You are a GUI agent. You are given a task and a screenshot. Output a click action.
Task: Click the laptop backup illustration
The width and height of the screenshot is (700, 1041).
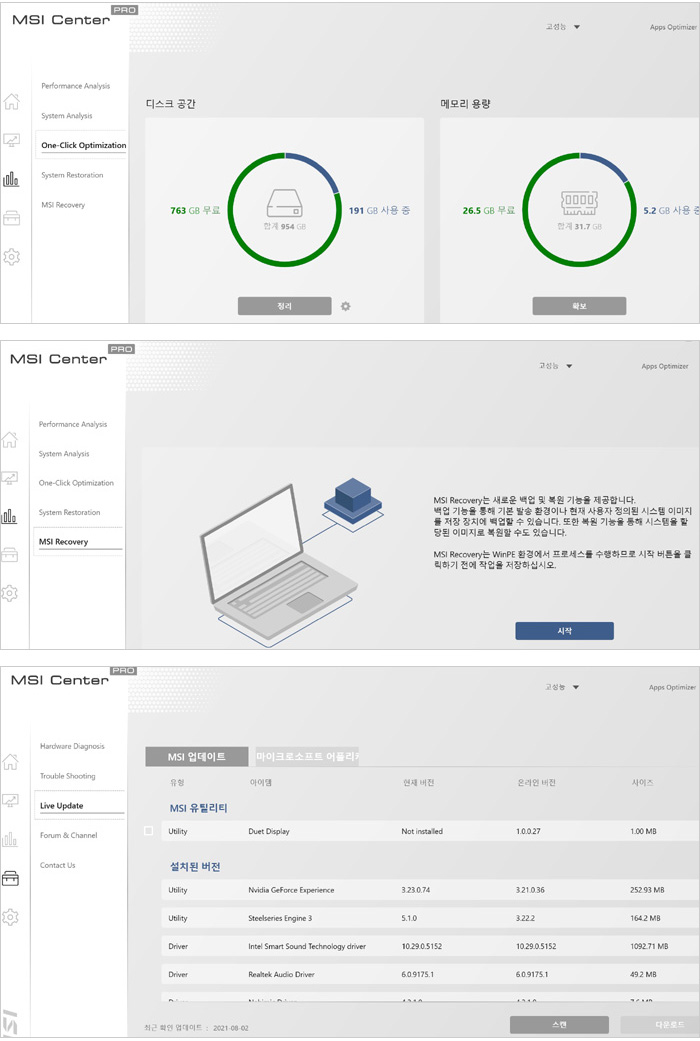click(x=291, y=561)
